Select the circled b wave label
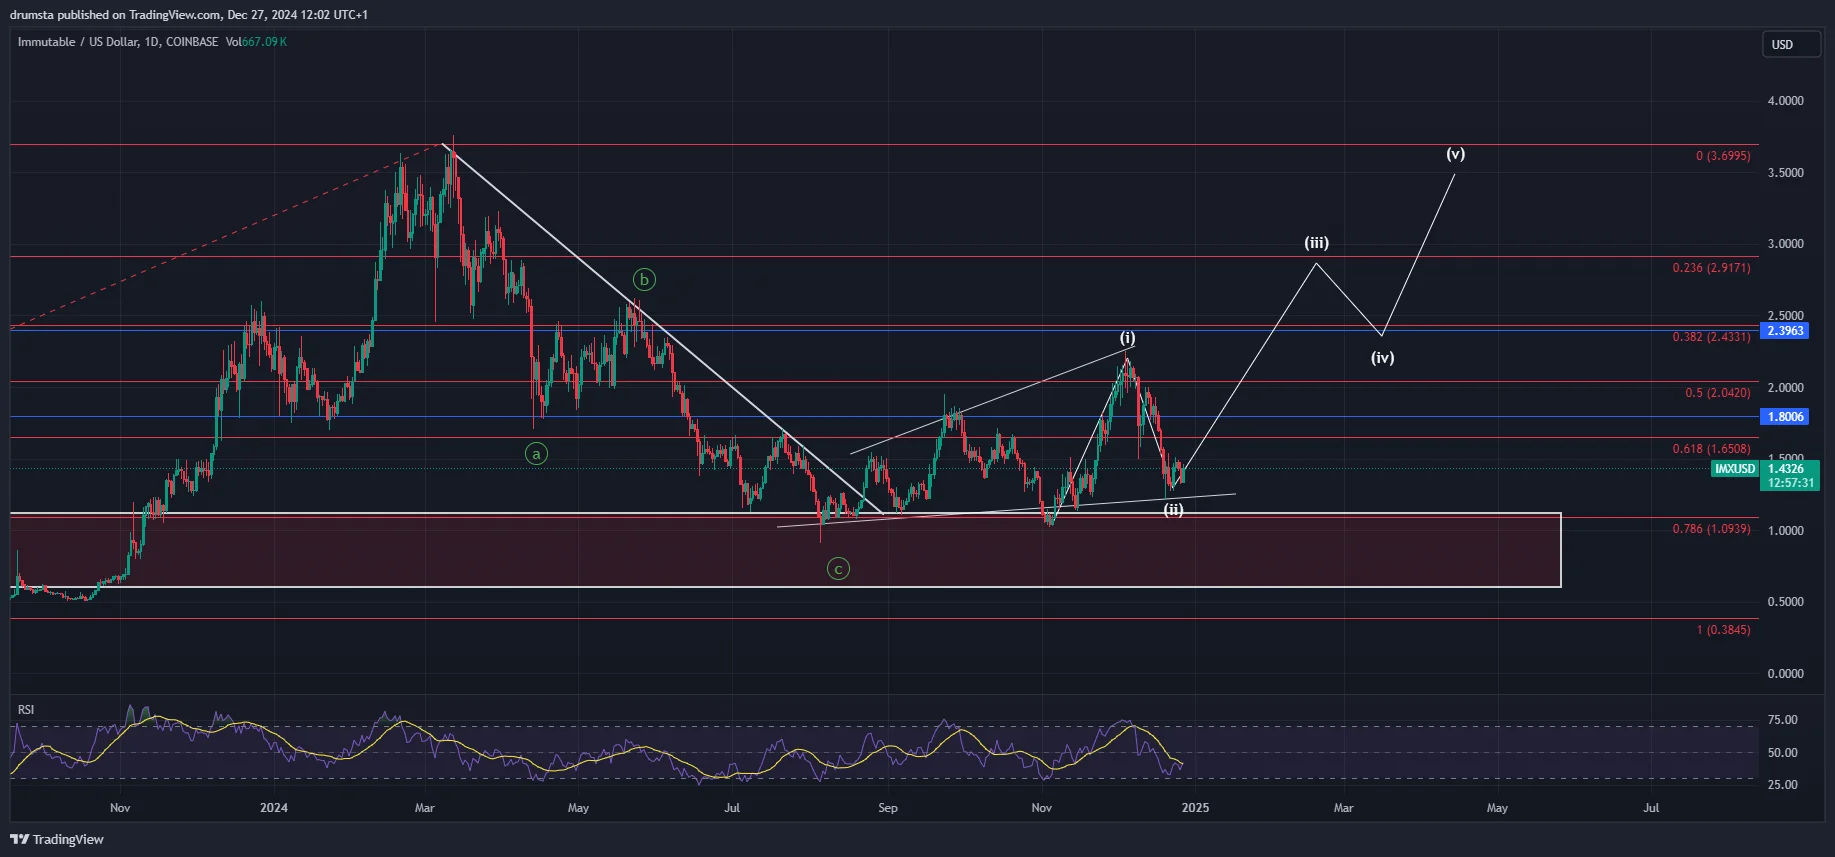 click(644, 280)
